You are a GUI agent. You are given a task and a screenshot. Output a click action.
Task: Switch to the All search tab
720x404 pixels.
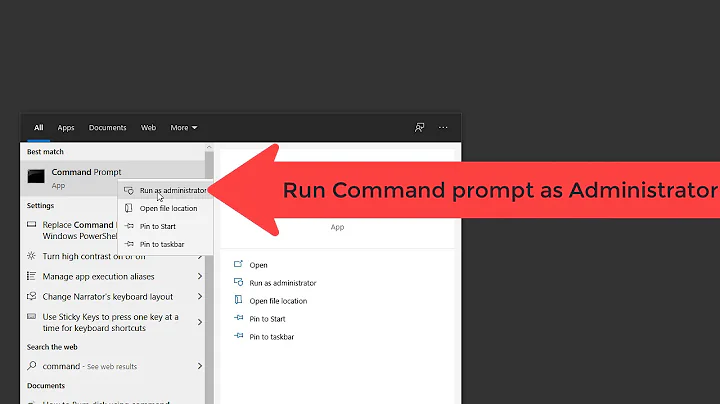pos(39,128)
